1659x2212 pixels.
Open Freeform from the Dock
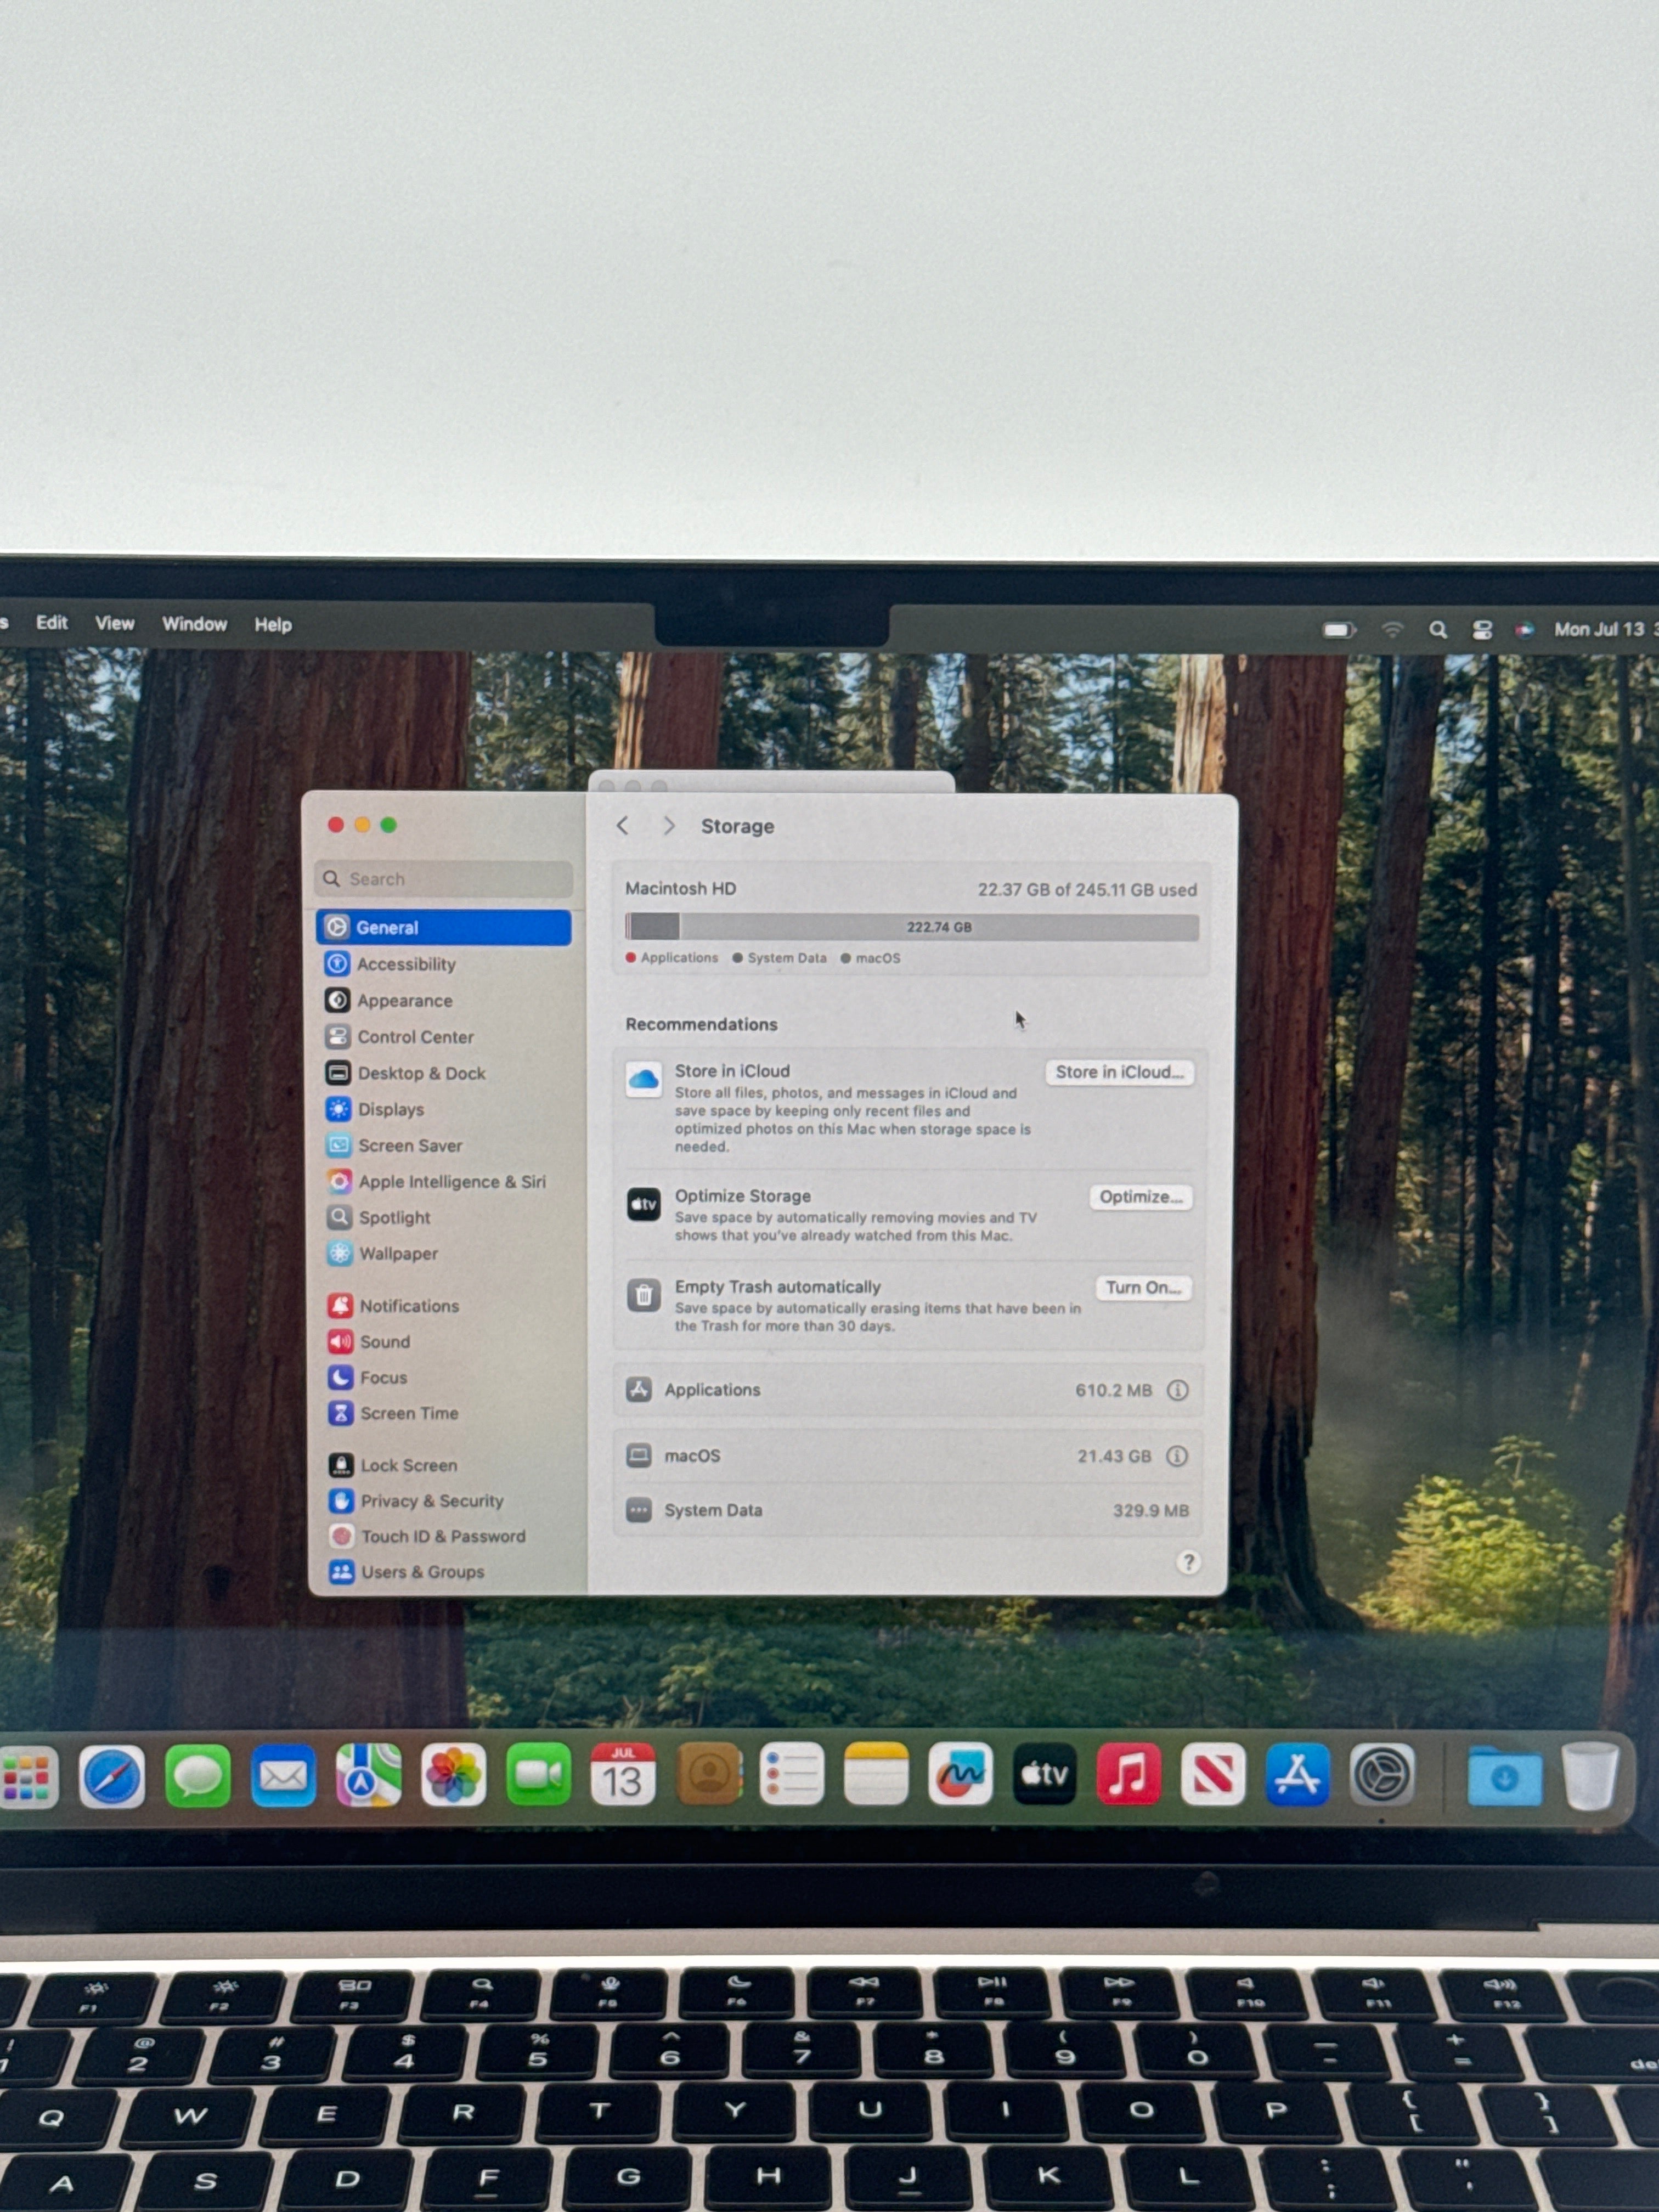tap(960, 1775)
